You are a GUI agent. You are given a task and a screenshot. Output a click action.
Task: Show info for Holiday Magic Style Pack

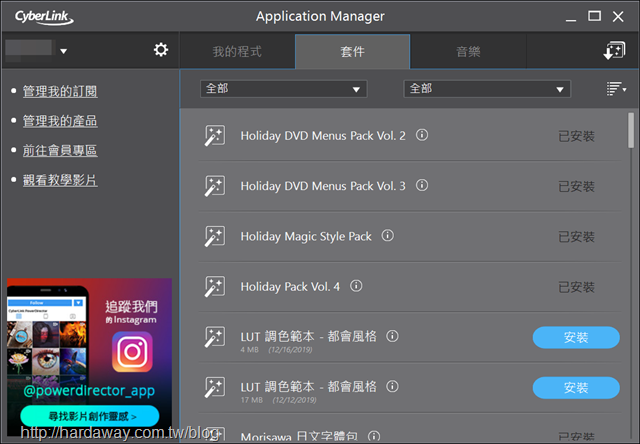pyautogui.click(x=388, y=235)
